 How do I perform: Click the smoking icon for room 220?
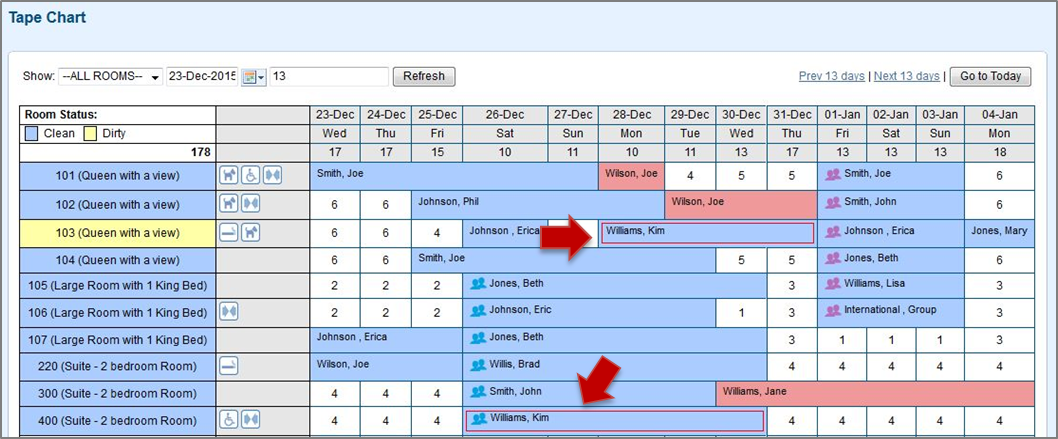229,366
